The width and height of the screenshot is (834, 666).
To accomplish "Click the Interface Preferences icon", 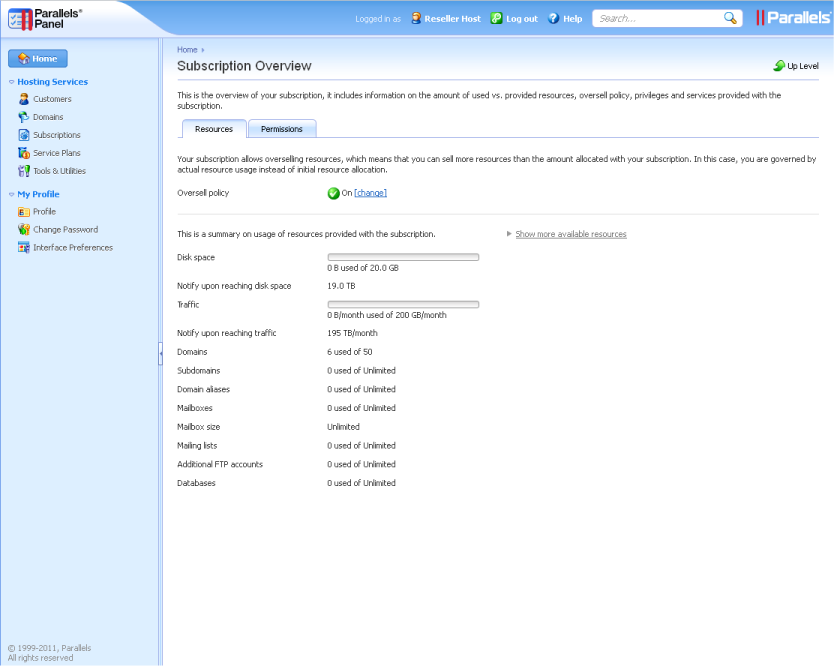I will click(x=23, y=247).
